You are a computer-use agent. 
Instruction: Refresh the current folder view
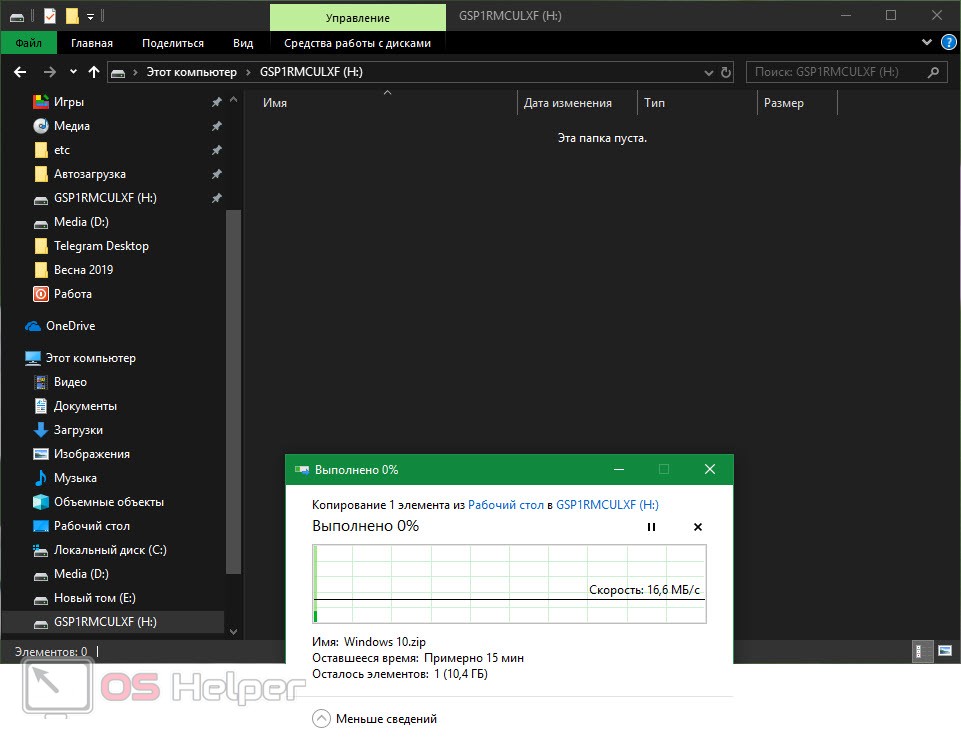coord(727,72)
